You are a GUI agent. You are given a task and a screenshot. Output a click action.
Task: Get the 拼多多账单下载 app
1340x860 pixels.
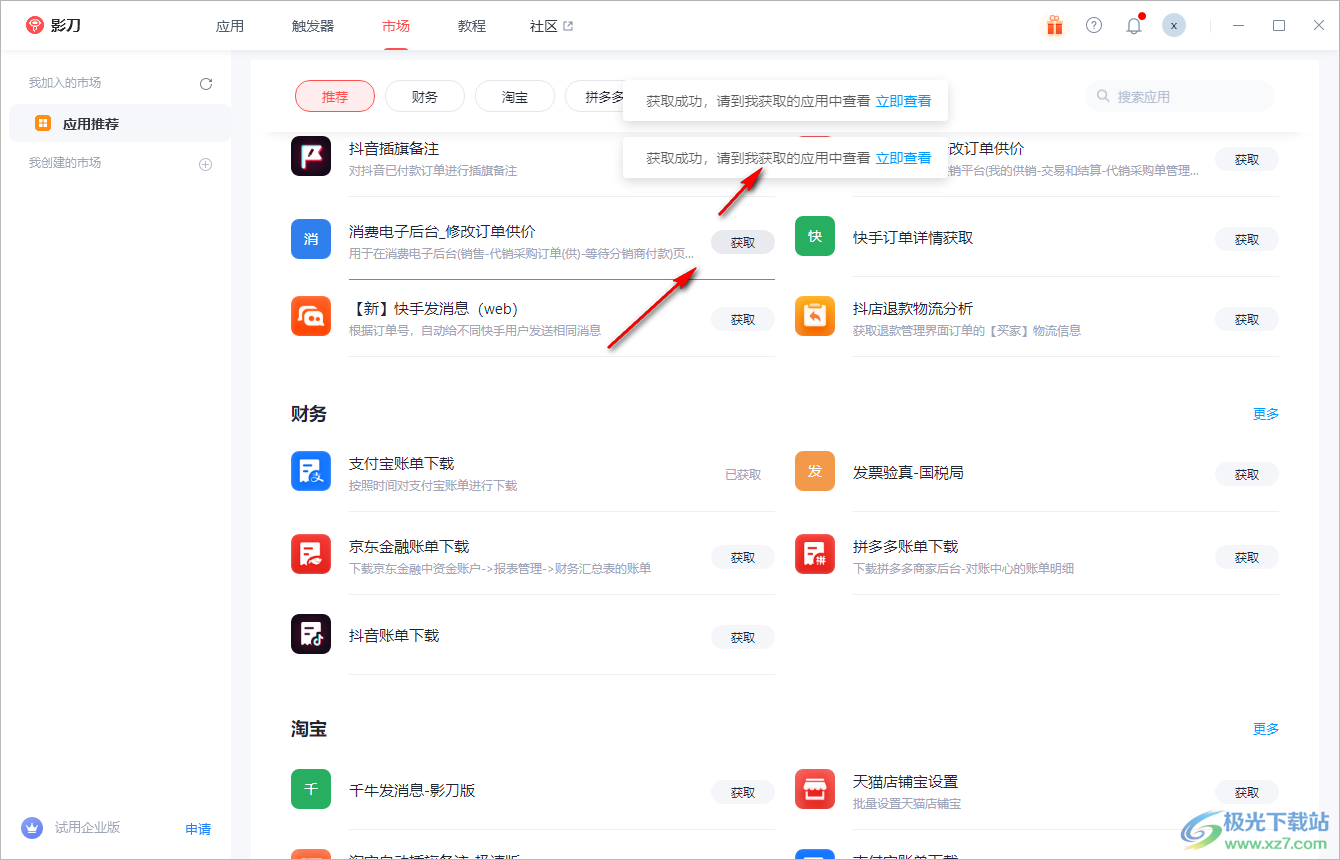pos(1247,557)
